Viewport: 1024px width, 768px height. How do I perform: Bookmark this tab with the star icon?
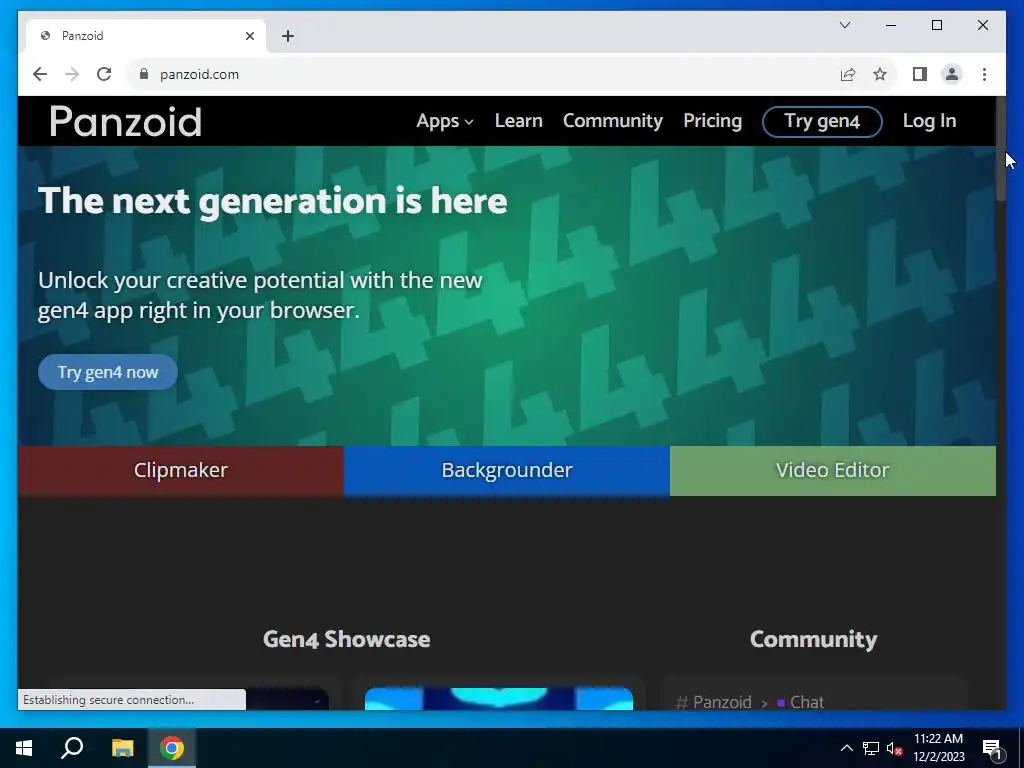880,74
